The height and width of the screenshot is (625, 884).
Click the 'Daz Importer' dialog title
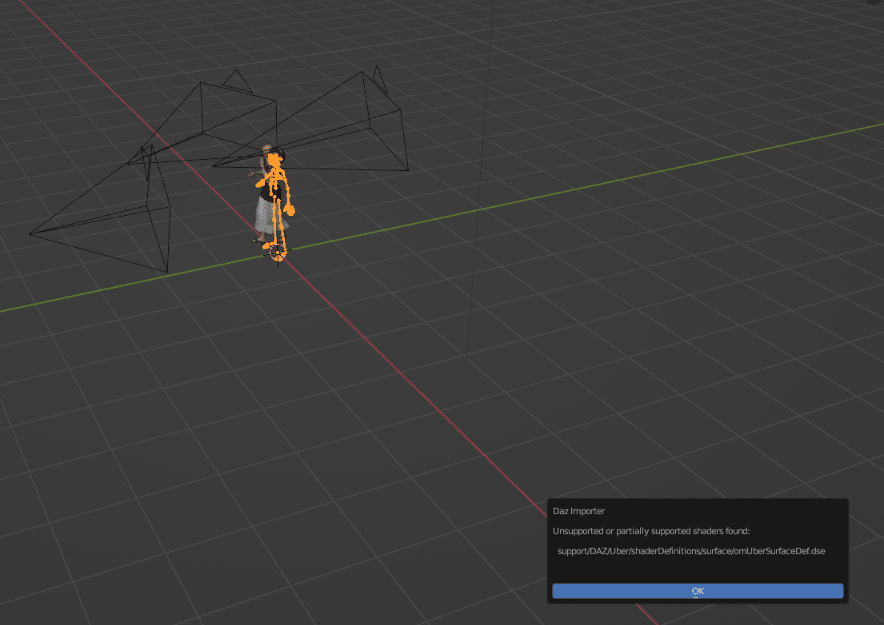[x=579, y=511]
